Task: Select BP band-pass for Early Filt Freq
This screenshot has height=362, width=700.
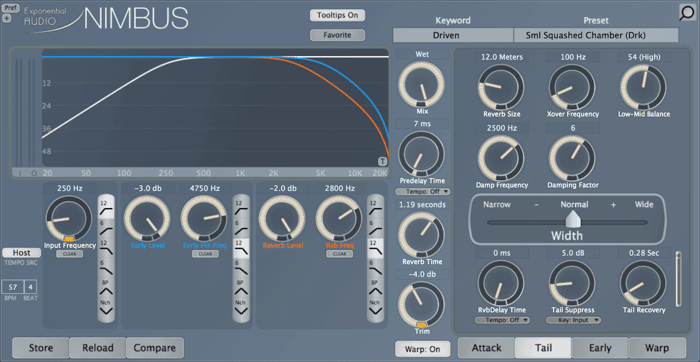Action: coord(241,287)
